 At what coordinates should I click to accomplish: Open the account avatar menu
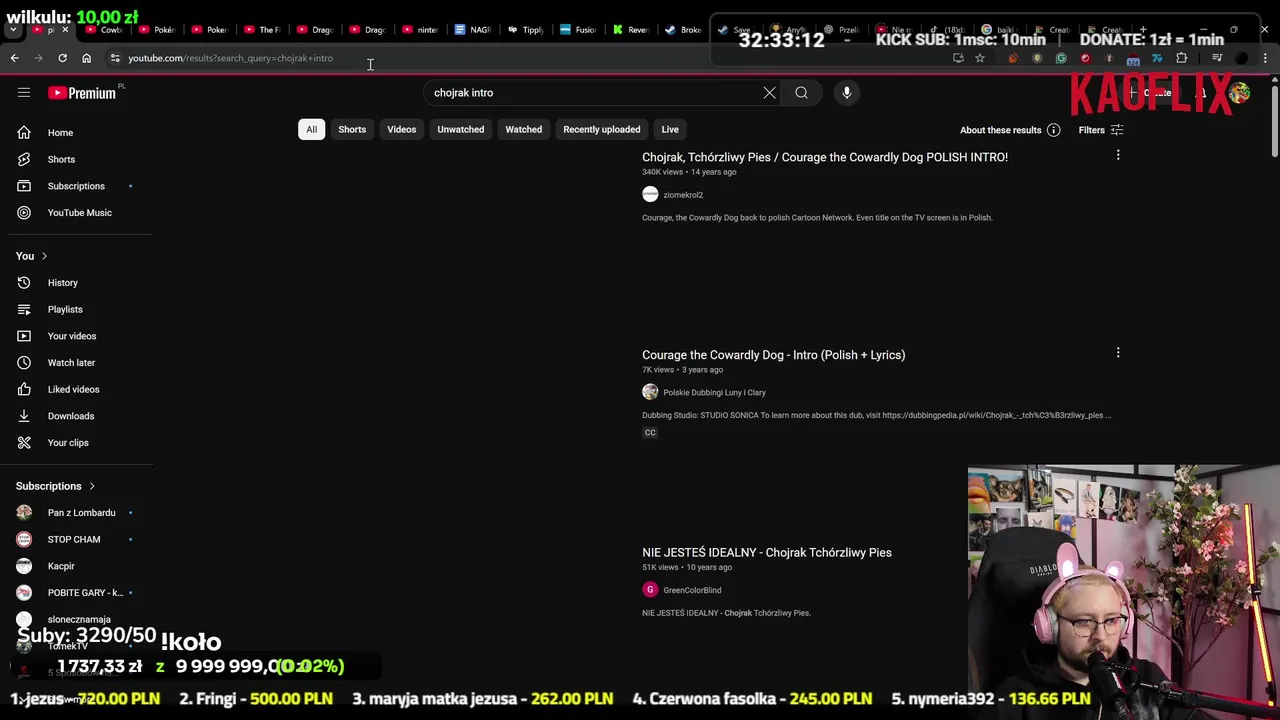coord(1240,93)
